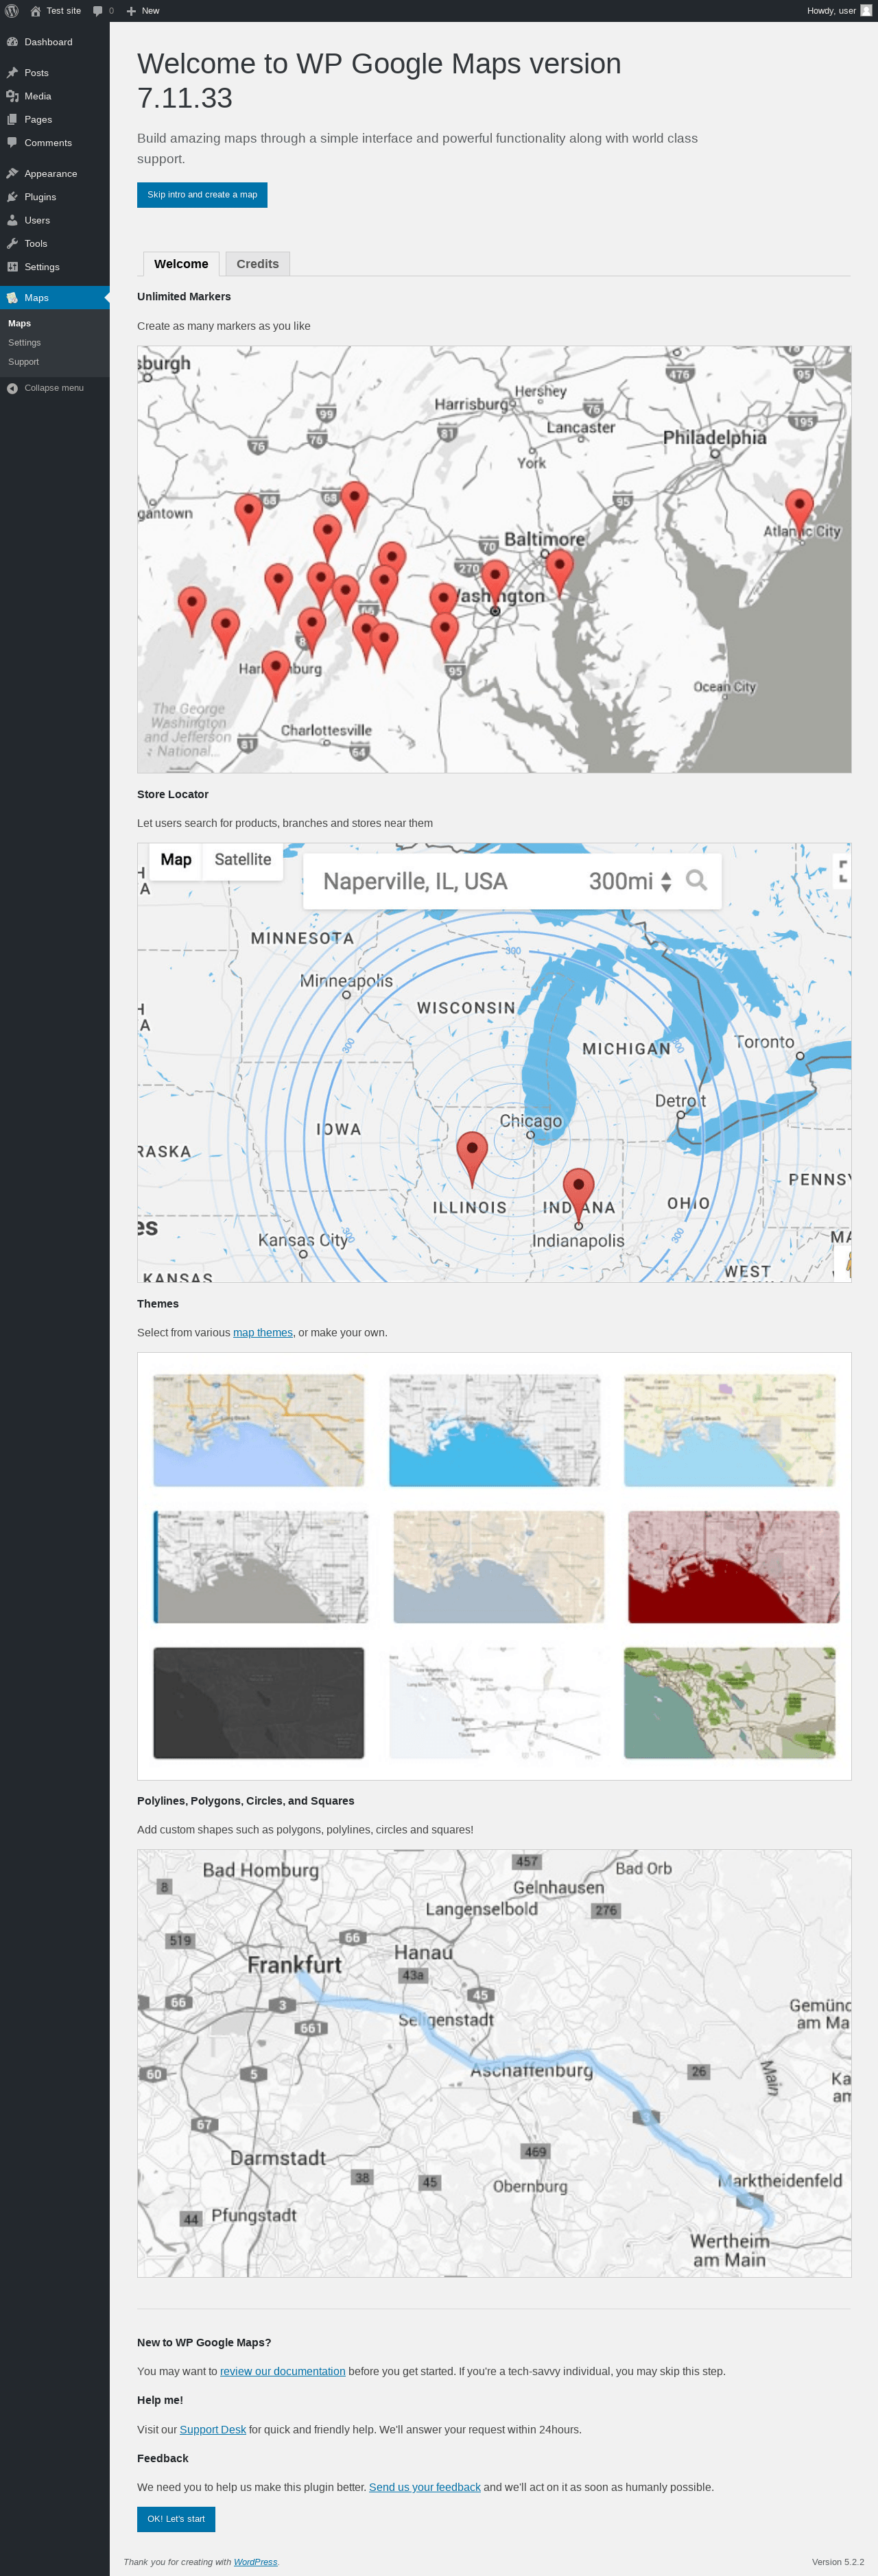Click the Settings sliders icon in main menu
This screenshot has width=878, height=2576.
[x=12, y=267]
